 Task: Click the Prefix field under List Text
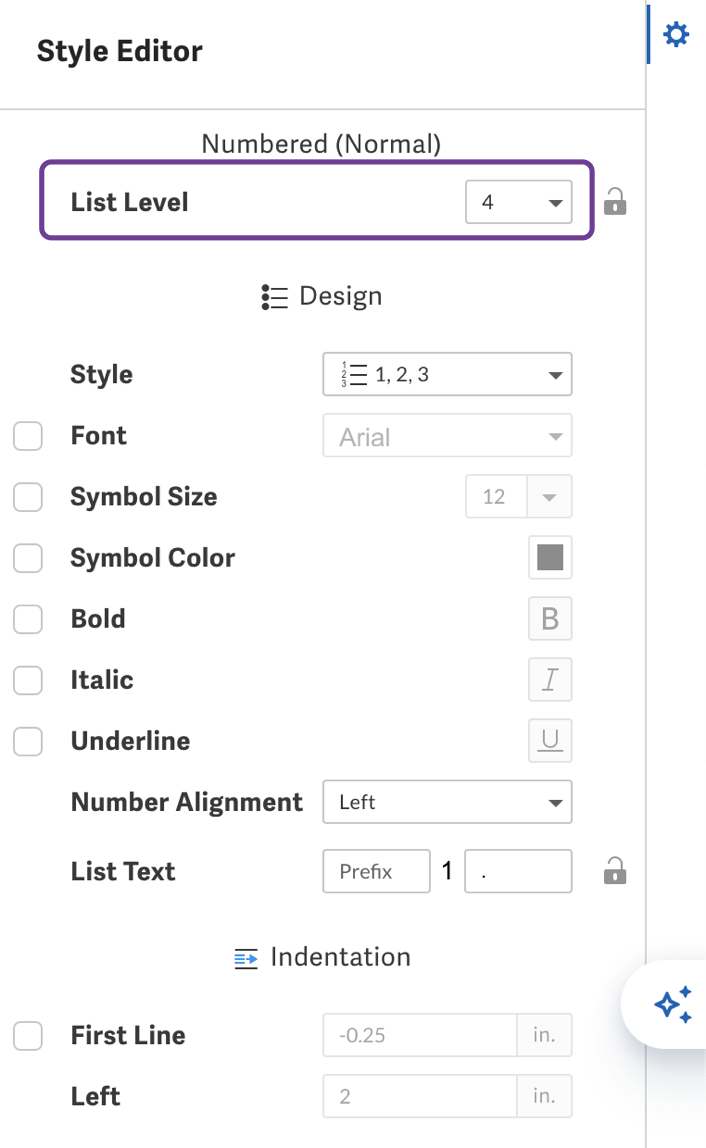pyautogui.click(x=376, y=871)
